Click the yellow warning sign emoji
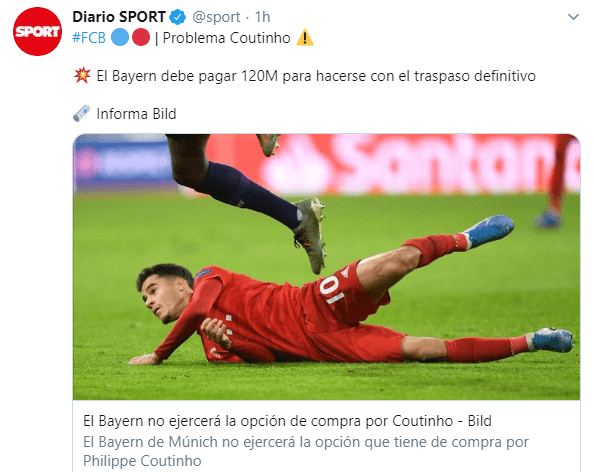The image size is (594, 472). click(x=305, y=38)
